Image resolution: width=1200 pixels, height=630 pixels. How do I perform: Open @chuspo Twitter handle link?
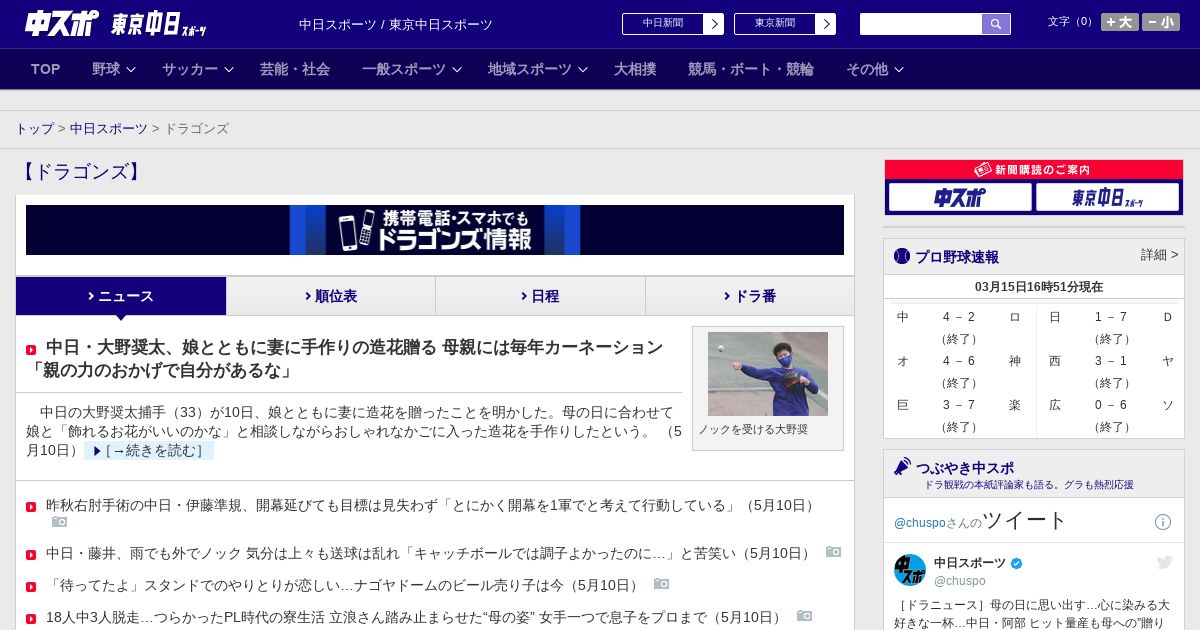point(919,523)
